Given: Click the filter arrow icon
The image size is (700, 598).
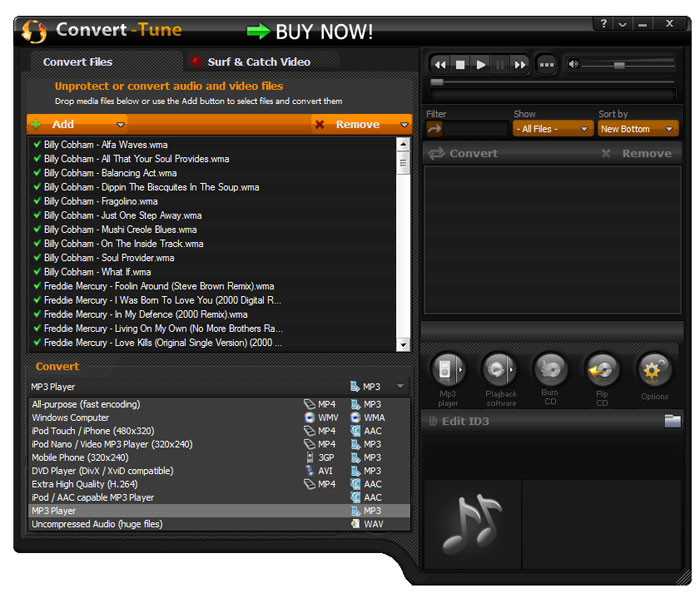Looking at the screenshot, I should click(x=434, y=129).
